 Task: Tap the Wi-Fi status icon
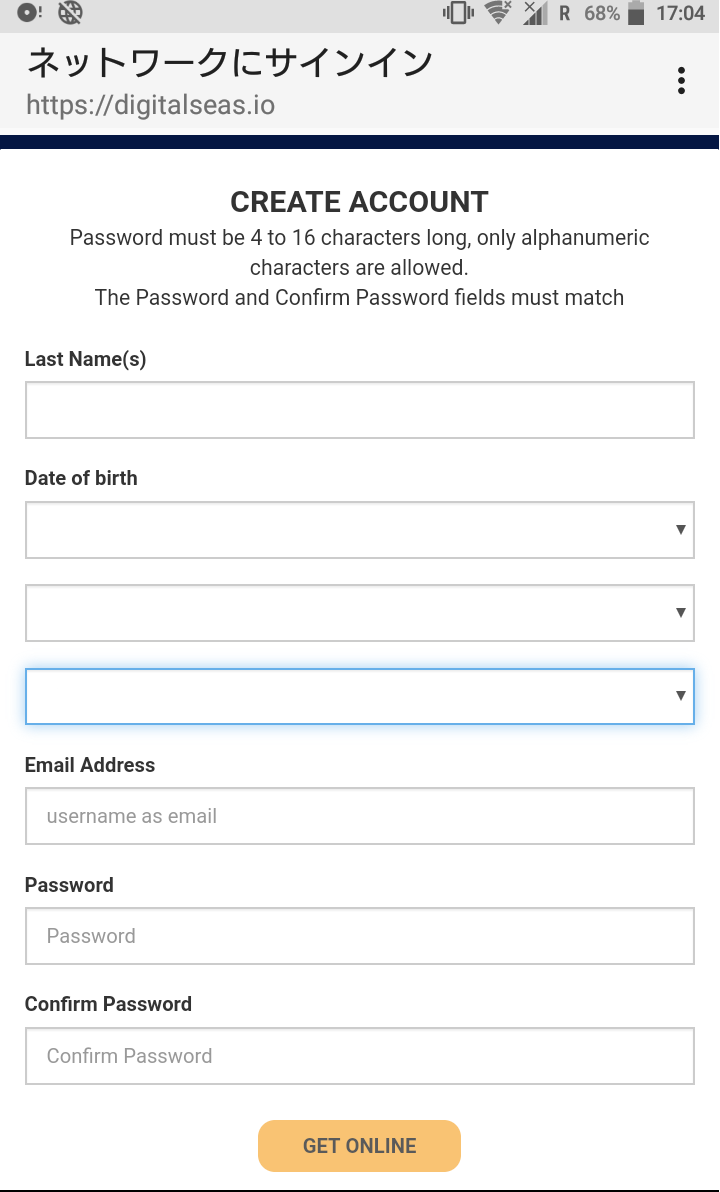(x=499, y=13)
